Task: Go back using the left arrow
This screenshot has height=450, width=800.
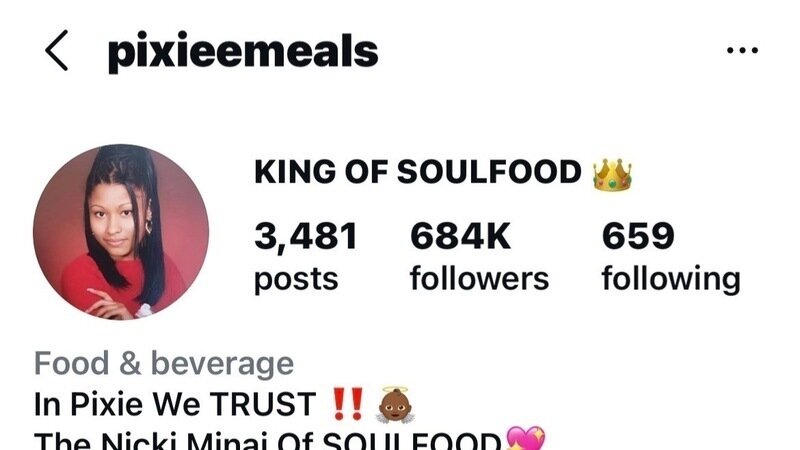Action: (56, 50)
